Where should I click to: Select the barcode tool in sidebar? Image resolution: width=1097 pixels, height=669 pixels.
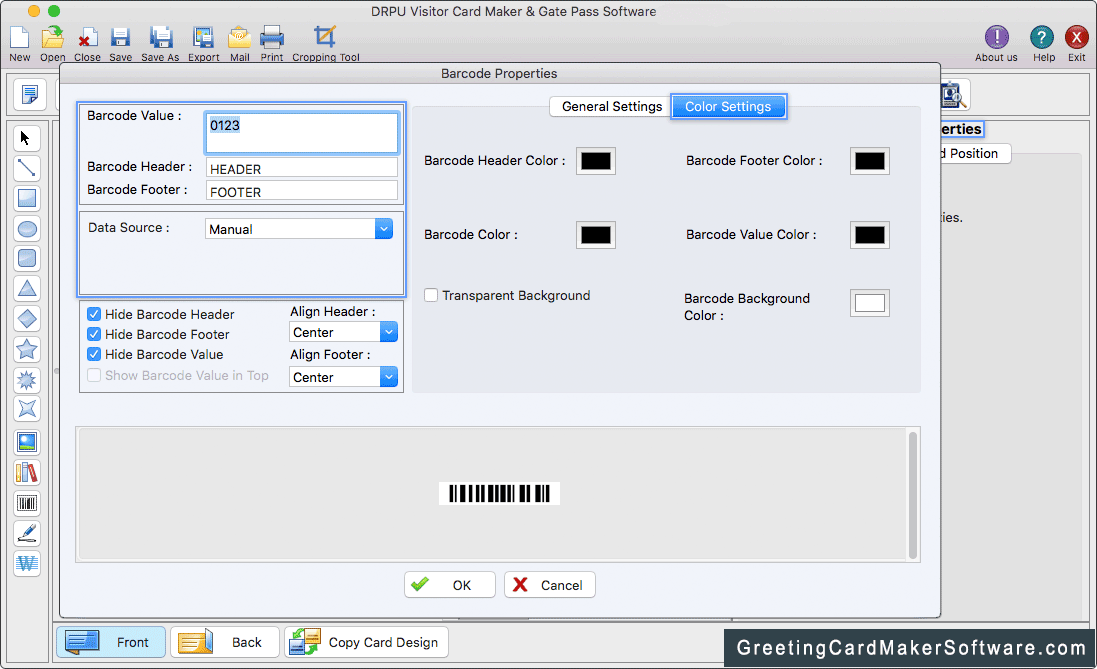click(x=27, y=503)
